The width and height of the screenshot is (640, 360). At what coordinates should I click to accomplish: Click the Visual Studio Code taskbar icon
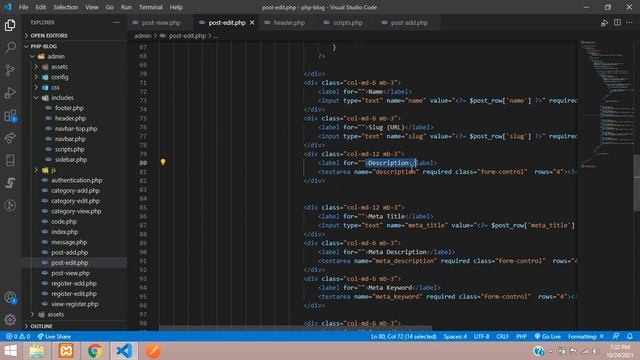pos(124,351)
